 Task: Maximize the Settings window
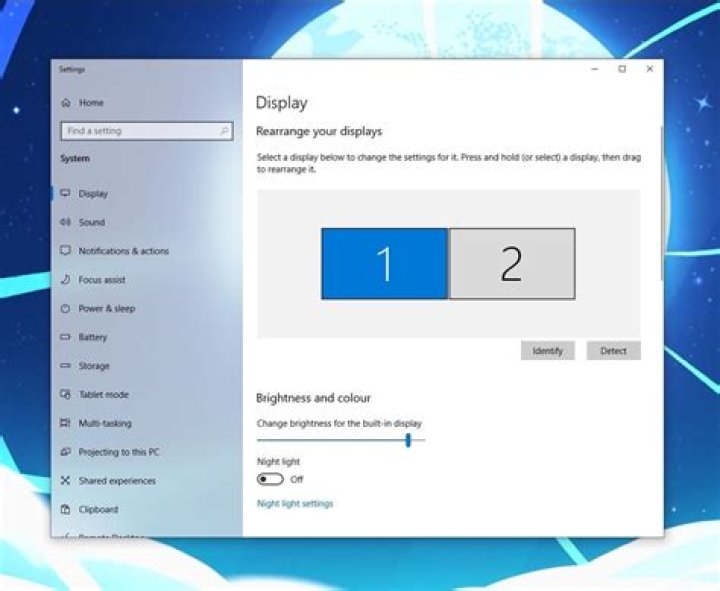point(622,69)
